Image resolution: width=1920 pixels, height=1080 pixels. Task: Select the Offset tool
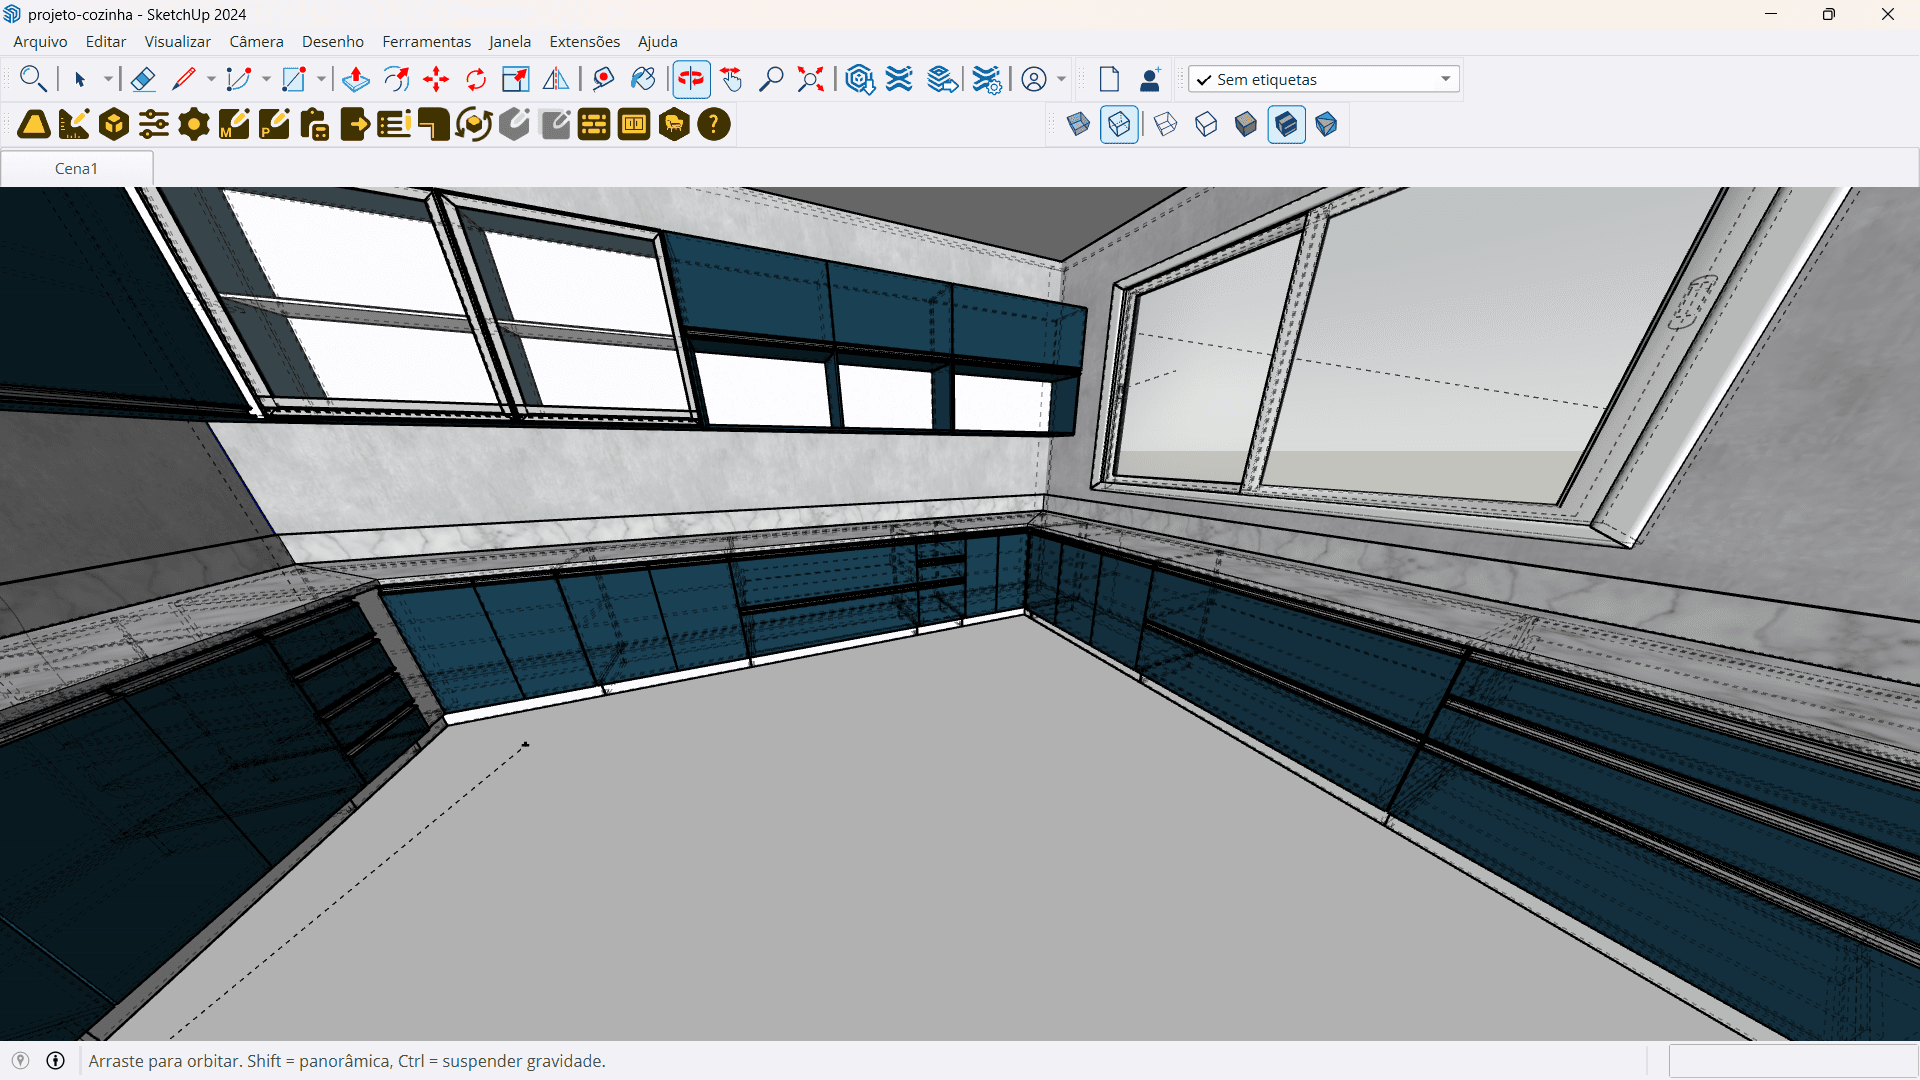tap(397, 79)
